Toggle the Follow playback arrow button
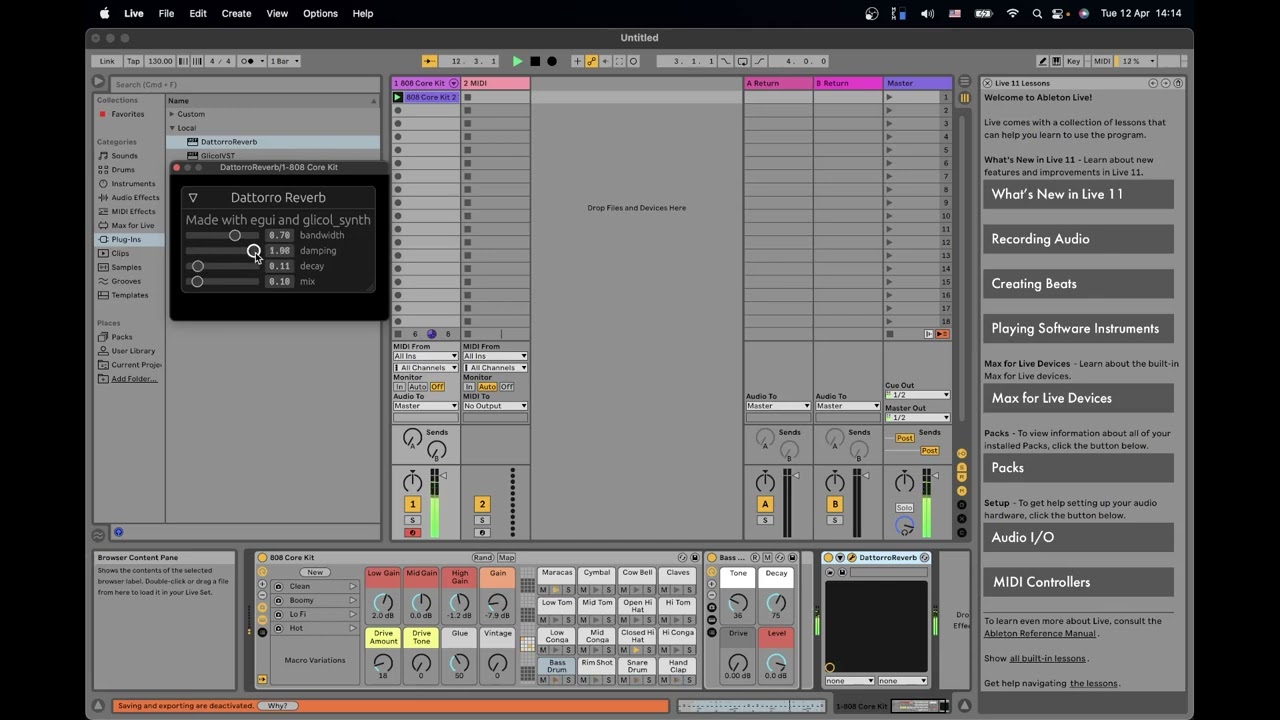The width and height of the screenshot is (1280, 720). pyautogui.click(x=429, y=61)
